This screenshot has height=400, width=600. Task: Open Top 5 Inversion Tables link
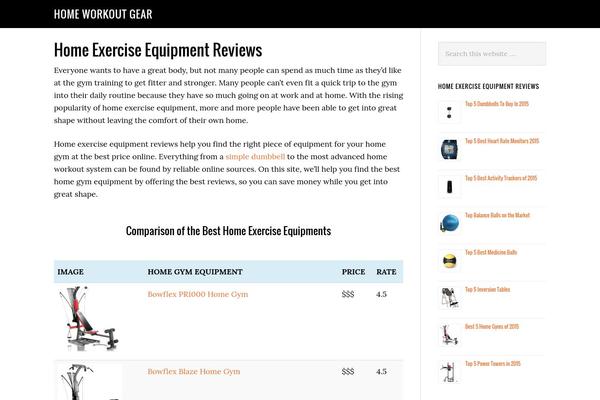tap(488, 289)
